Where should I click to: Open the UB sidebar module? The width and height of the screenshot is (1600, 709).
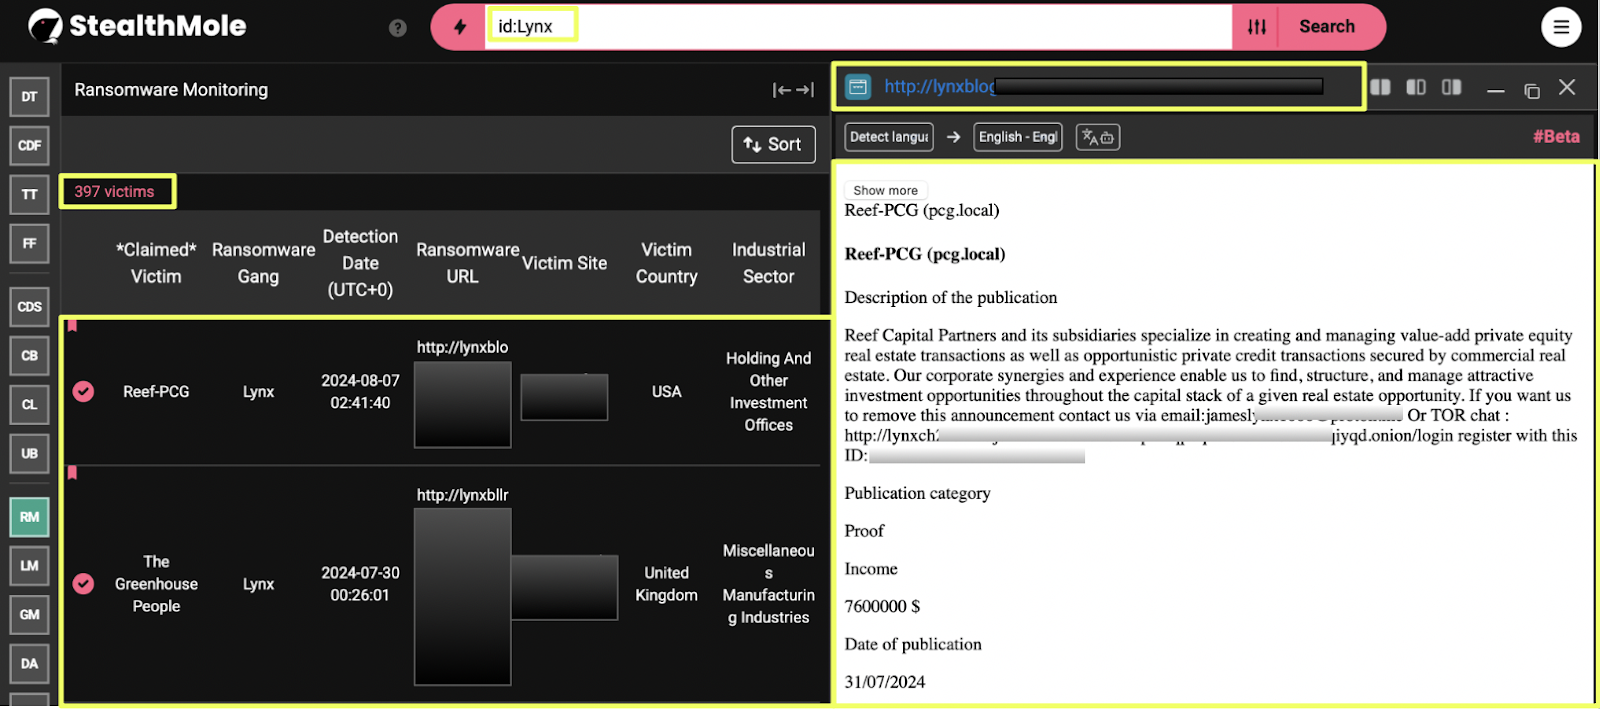pos(29,454)
